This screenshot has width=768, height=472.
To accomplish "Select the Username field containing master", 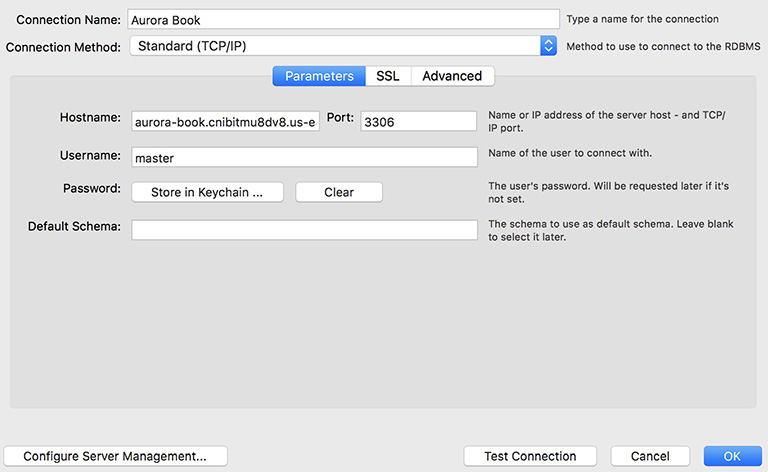I will tap(304, 157).
